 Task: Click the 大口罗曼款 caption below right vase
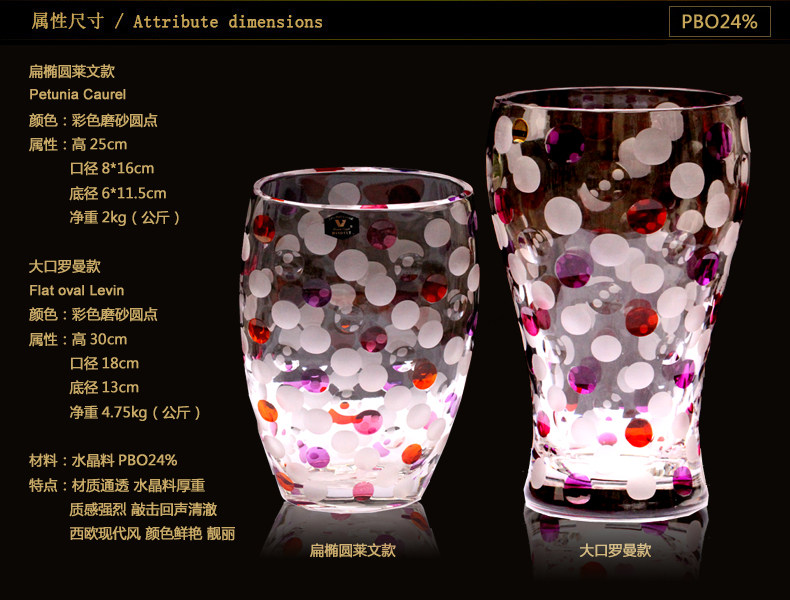pyautogui.click(x=615, y=550)
